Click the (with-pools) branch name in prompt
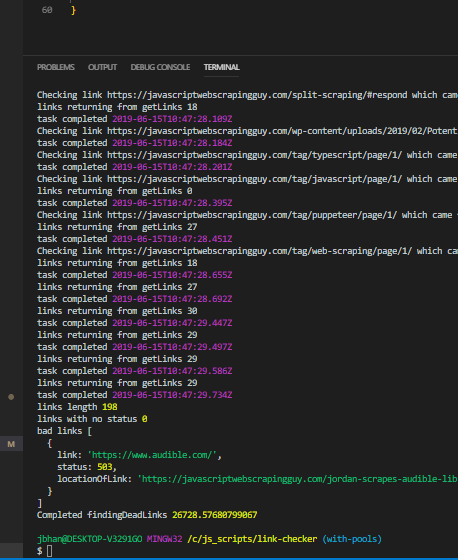This screenshot has width=458, height=560. click(x=352, y=539)
